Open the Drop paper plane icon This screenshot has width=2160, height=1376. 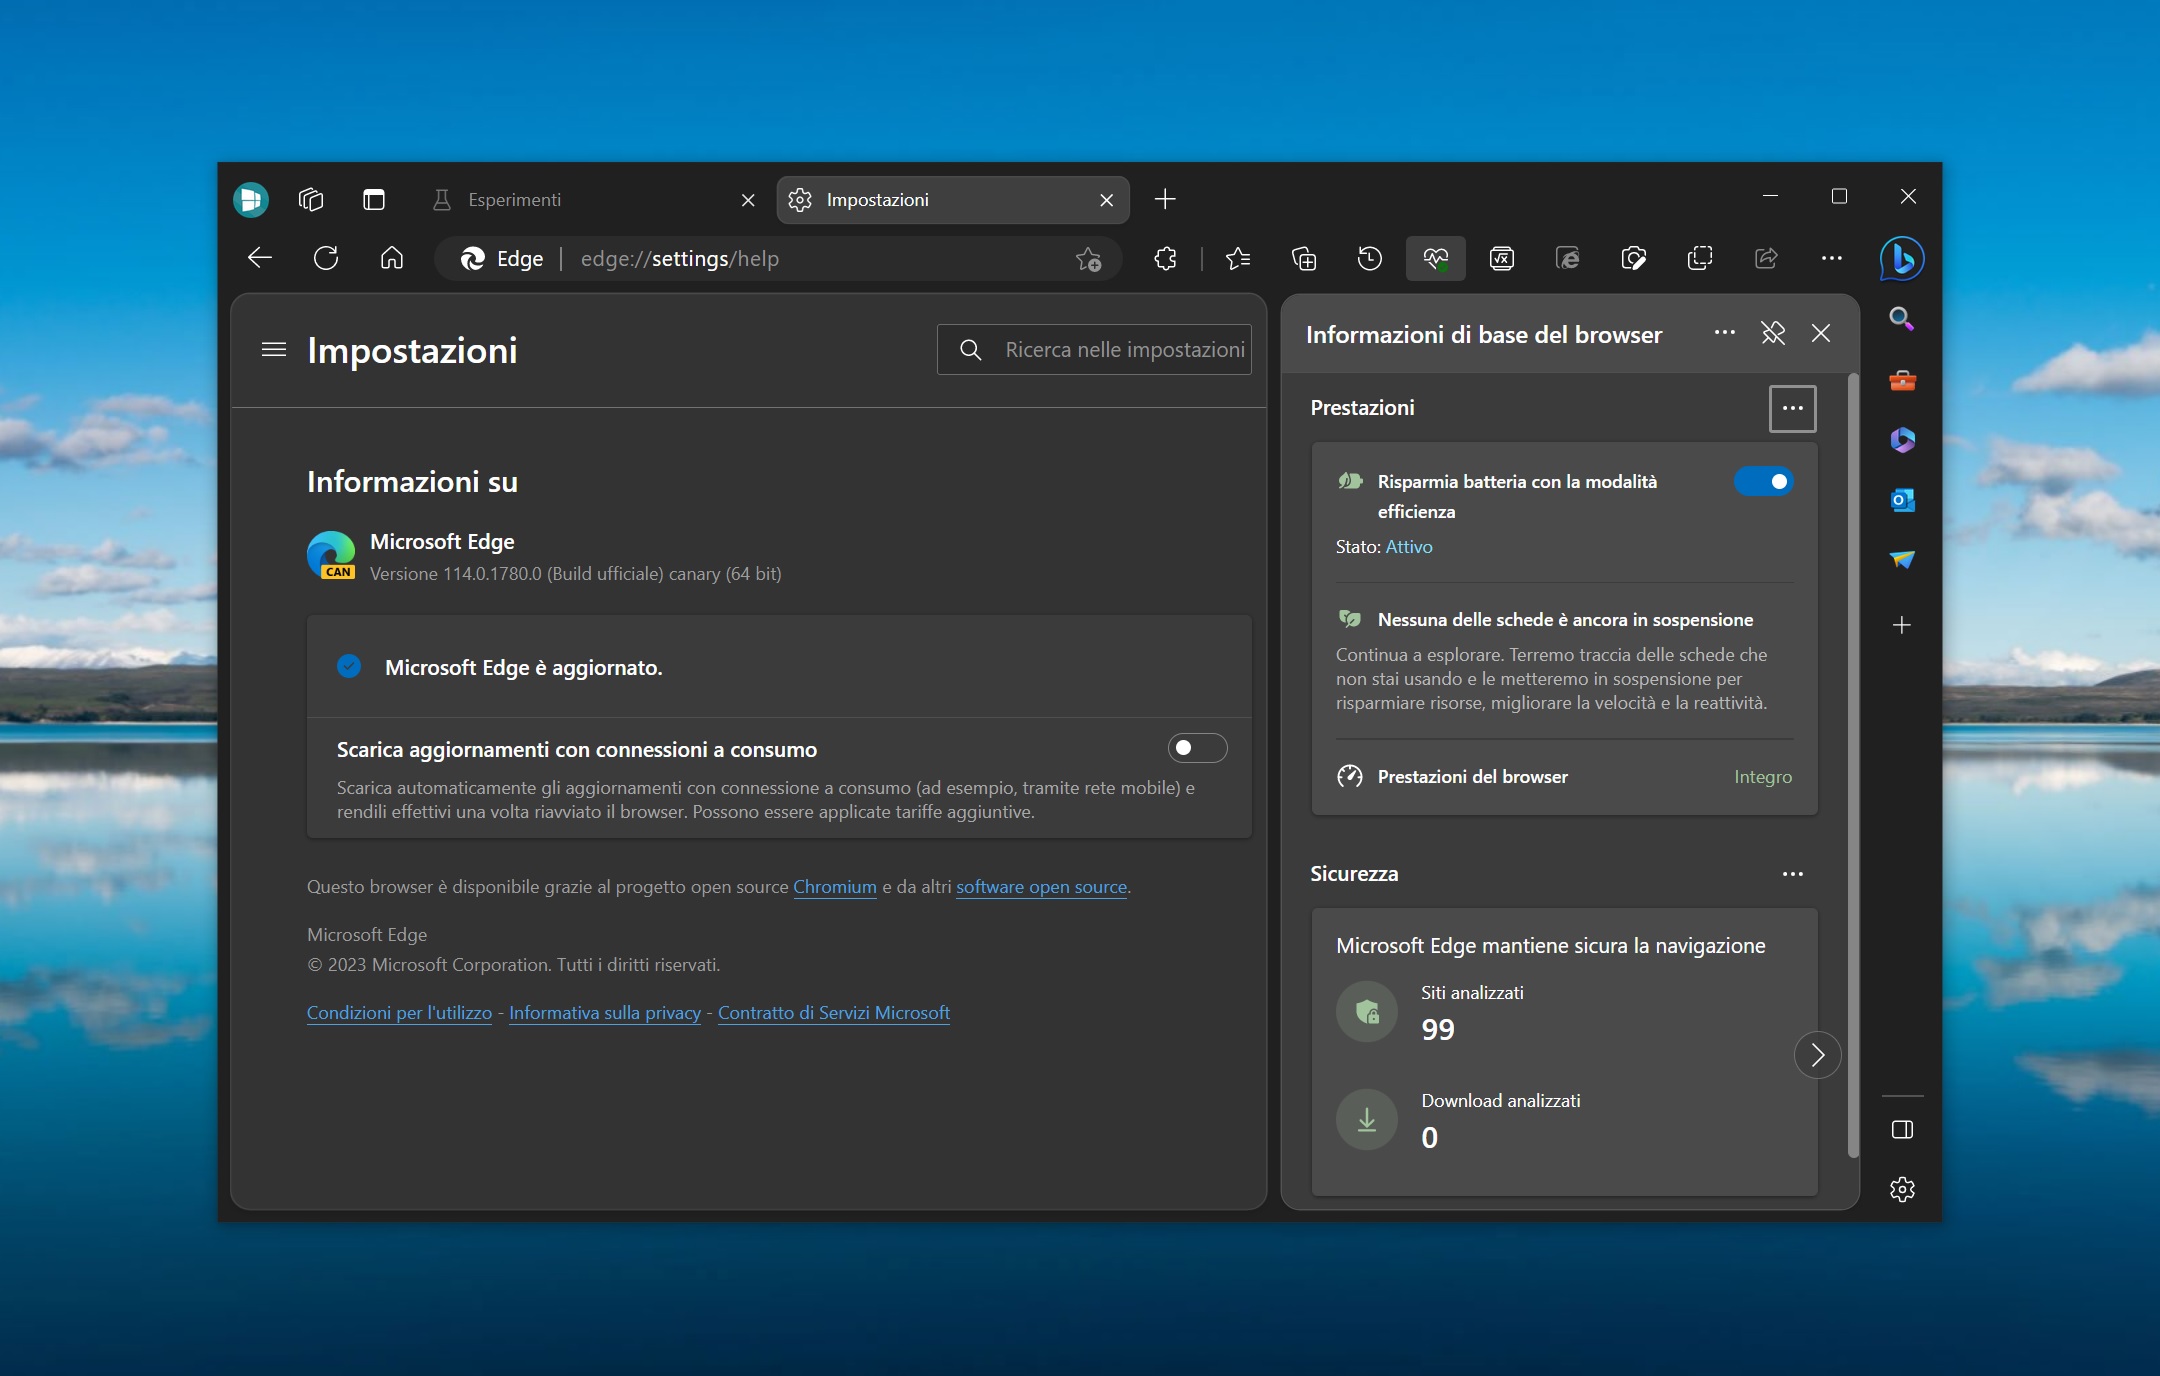pyautogui.click(x=1902, y=559)
